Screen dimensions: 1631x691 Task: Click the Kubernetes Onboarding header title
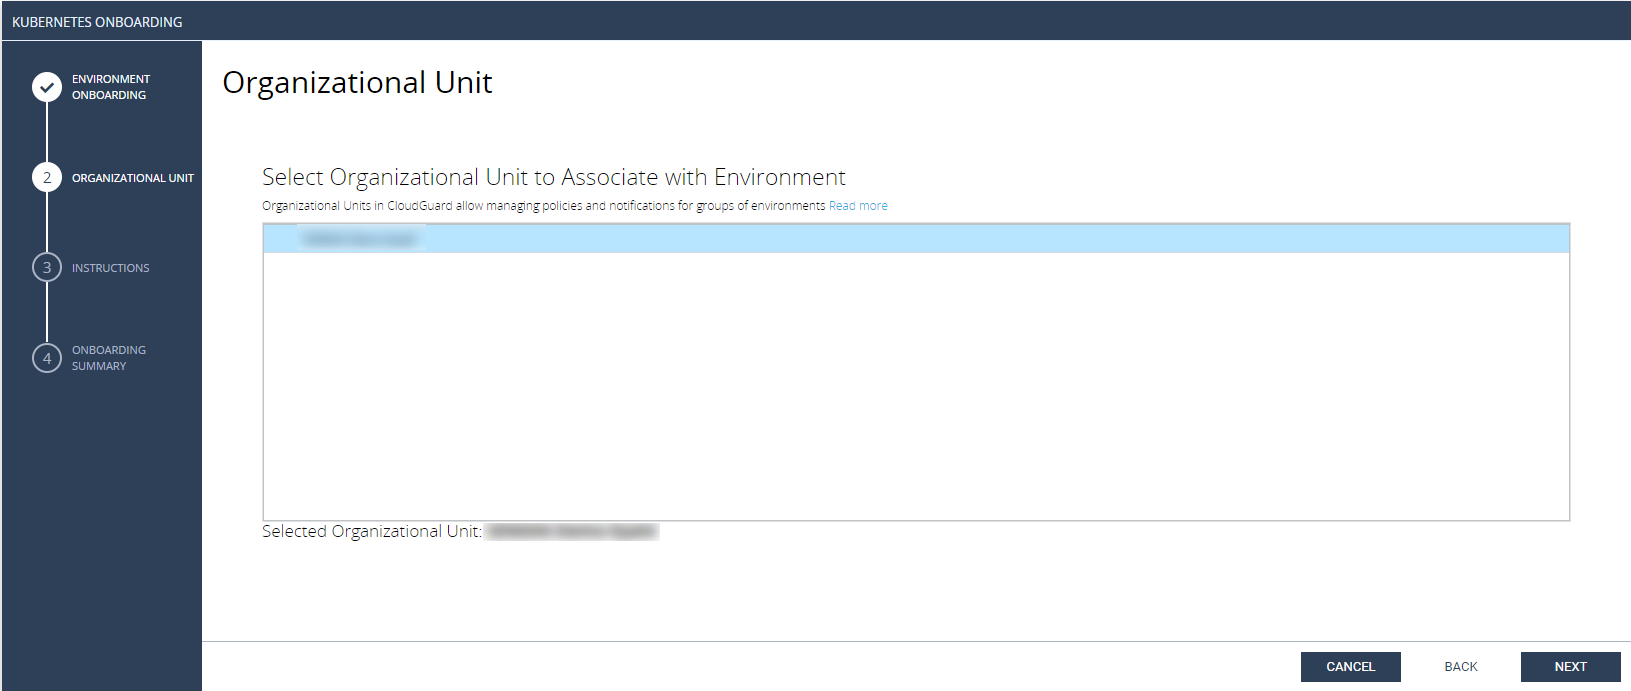pos(97,22)
